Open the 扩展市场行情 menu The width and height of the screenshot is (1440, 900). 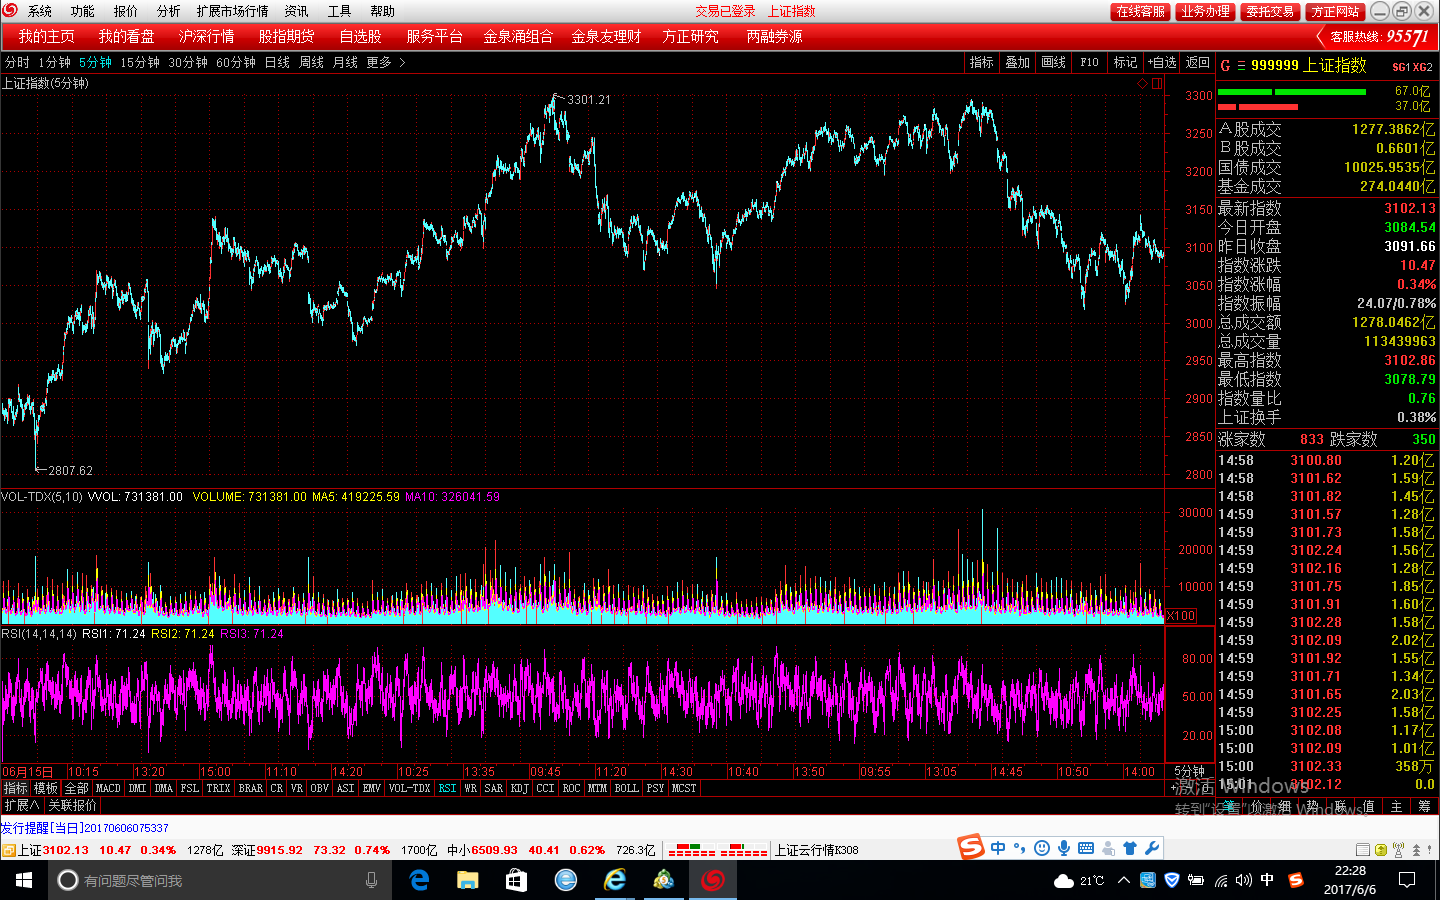pos(233,11)
